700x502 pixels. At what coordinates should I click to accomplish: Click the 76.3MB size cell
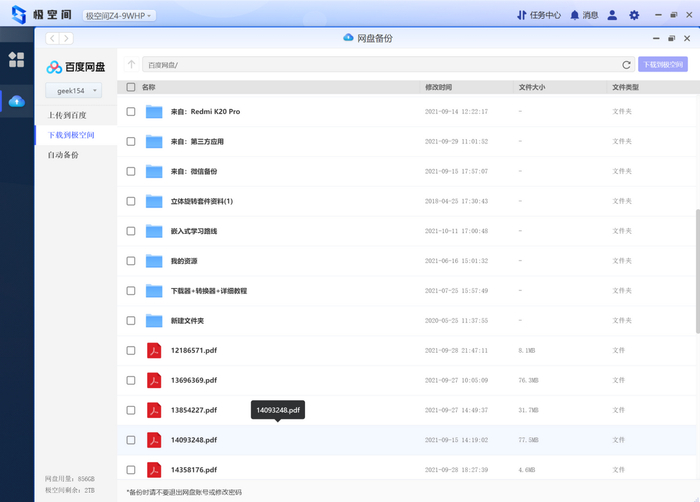(528, 381)
